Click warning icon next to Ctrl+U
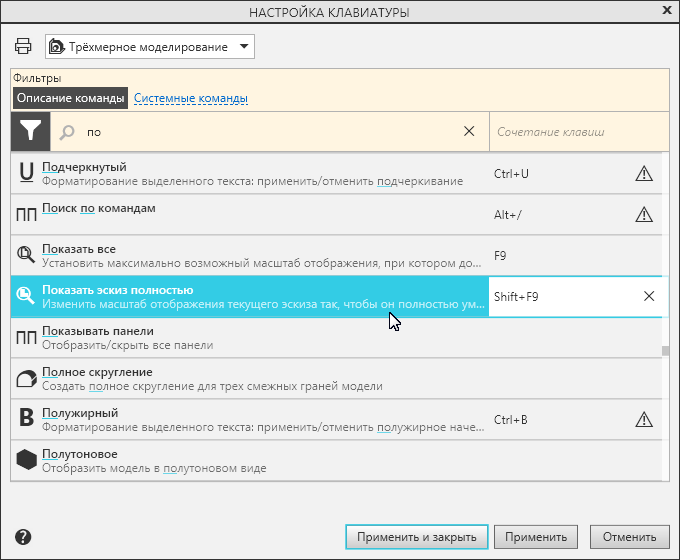This screenshot has height=560, width=680. tap(644, 174)
